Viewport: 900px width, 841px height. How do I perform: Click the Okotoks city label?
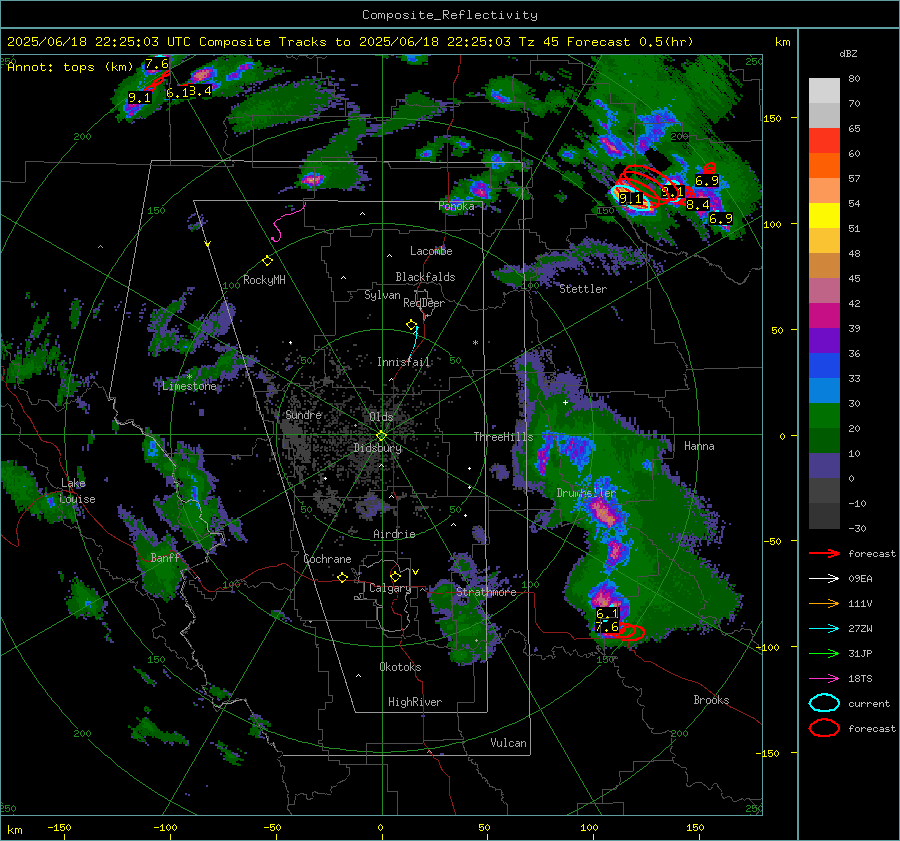pyautogui.click(x=400, y=667)
